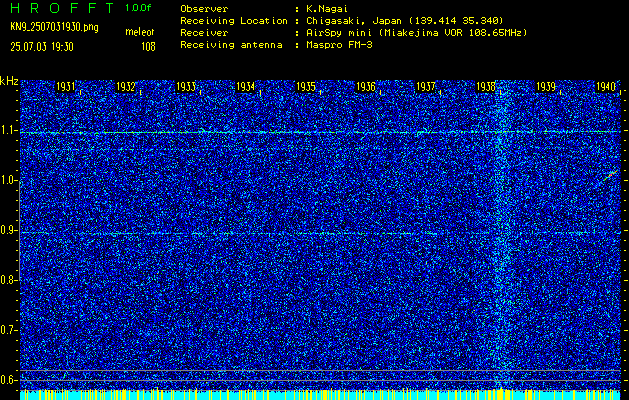The width and height of the screenshot is (629, 400).
Task: Click the Receiver field label
Action: coord(204,33)
